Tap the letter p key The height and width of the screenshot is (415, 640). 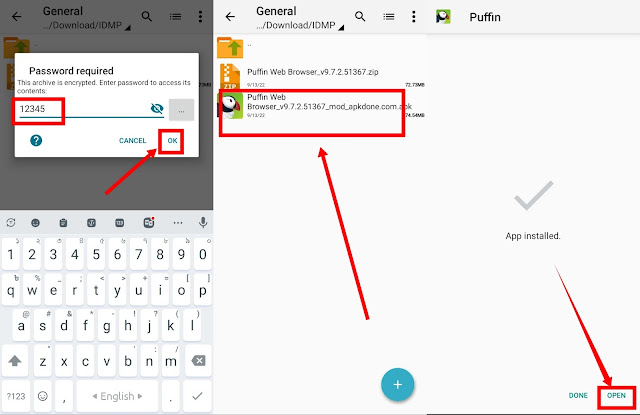pyautogui.click(x=202, y=291)
